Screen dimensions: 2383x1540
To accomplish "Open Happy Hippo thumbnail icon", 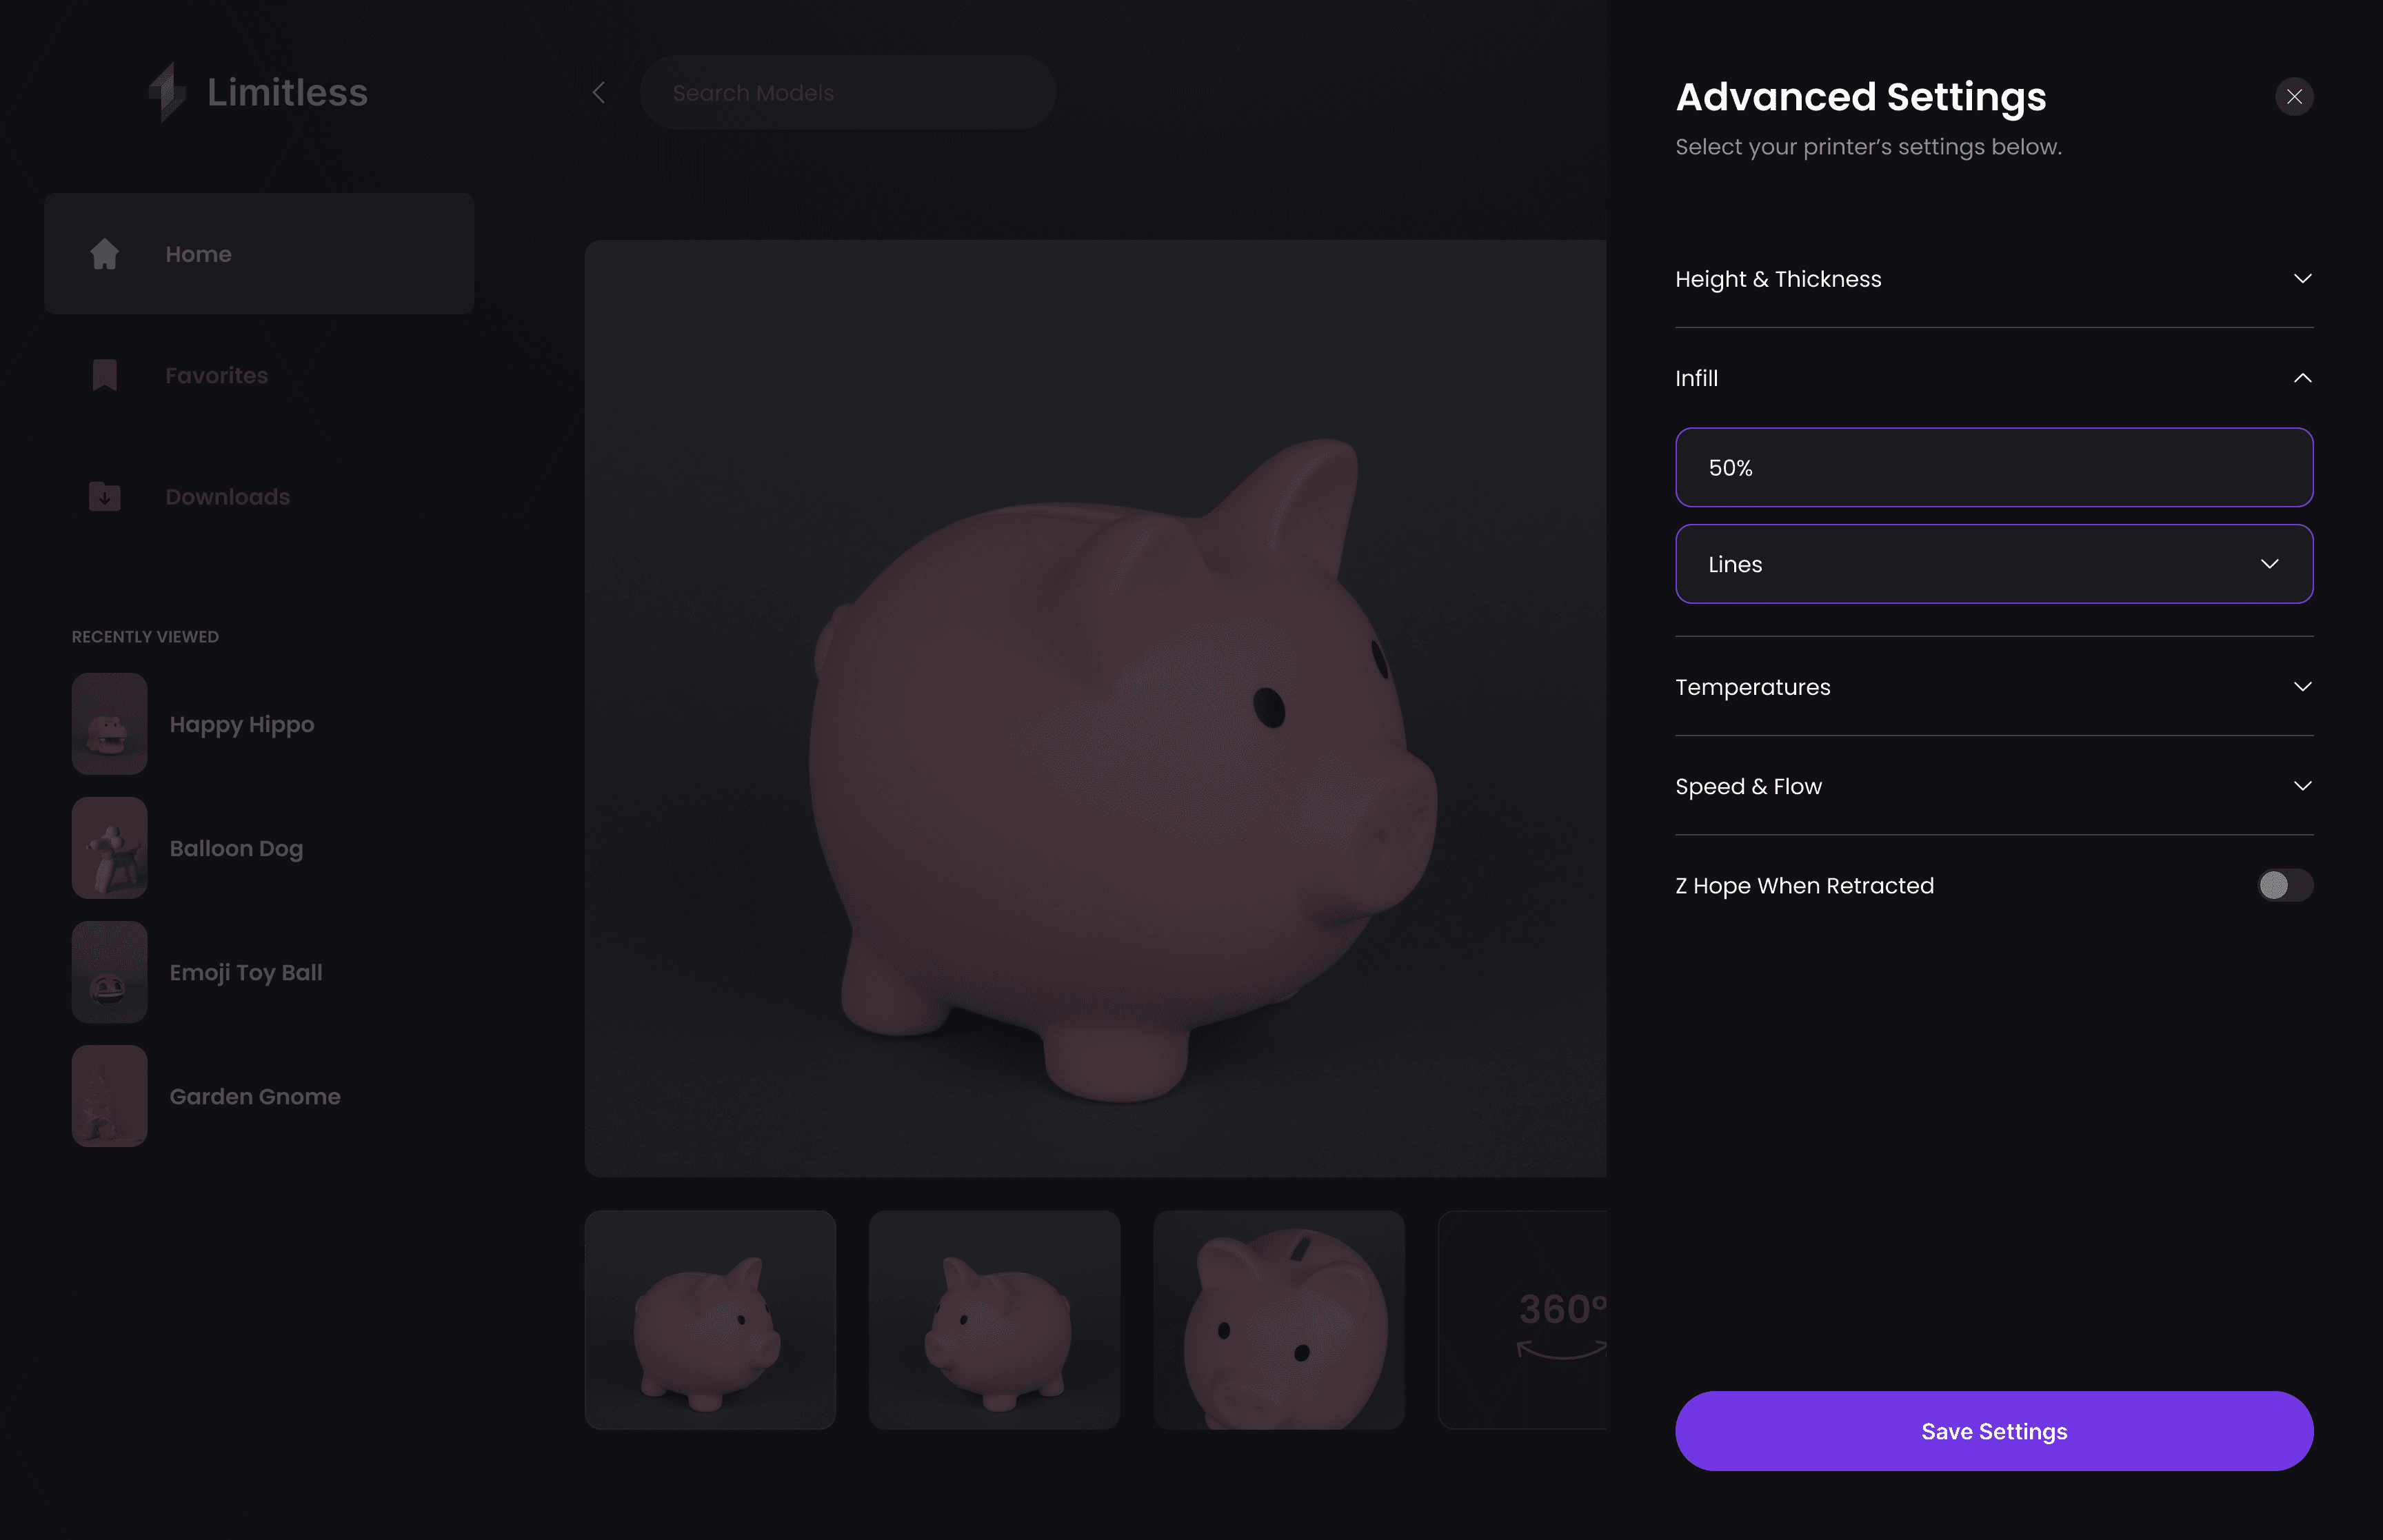I will 110,724.
